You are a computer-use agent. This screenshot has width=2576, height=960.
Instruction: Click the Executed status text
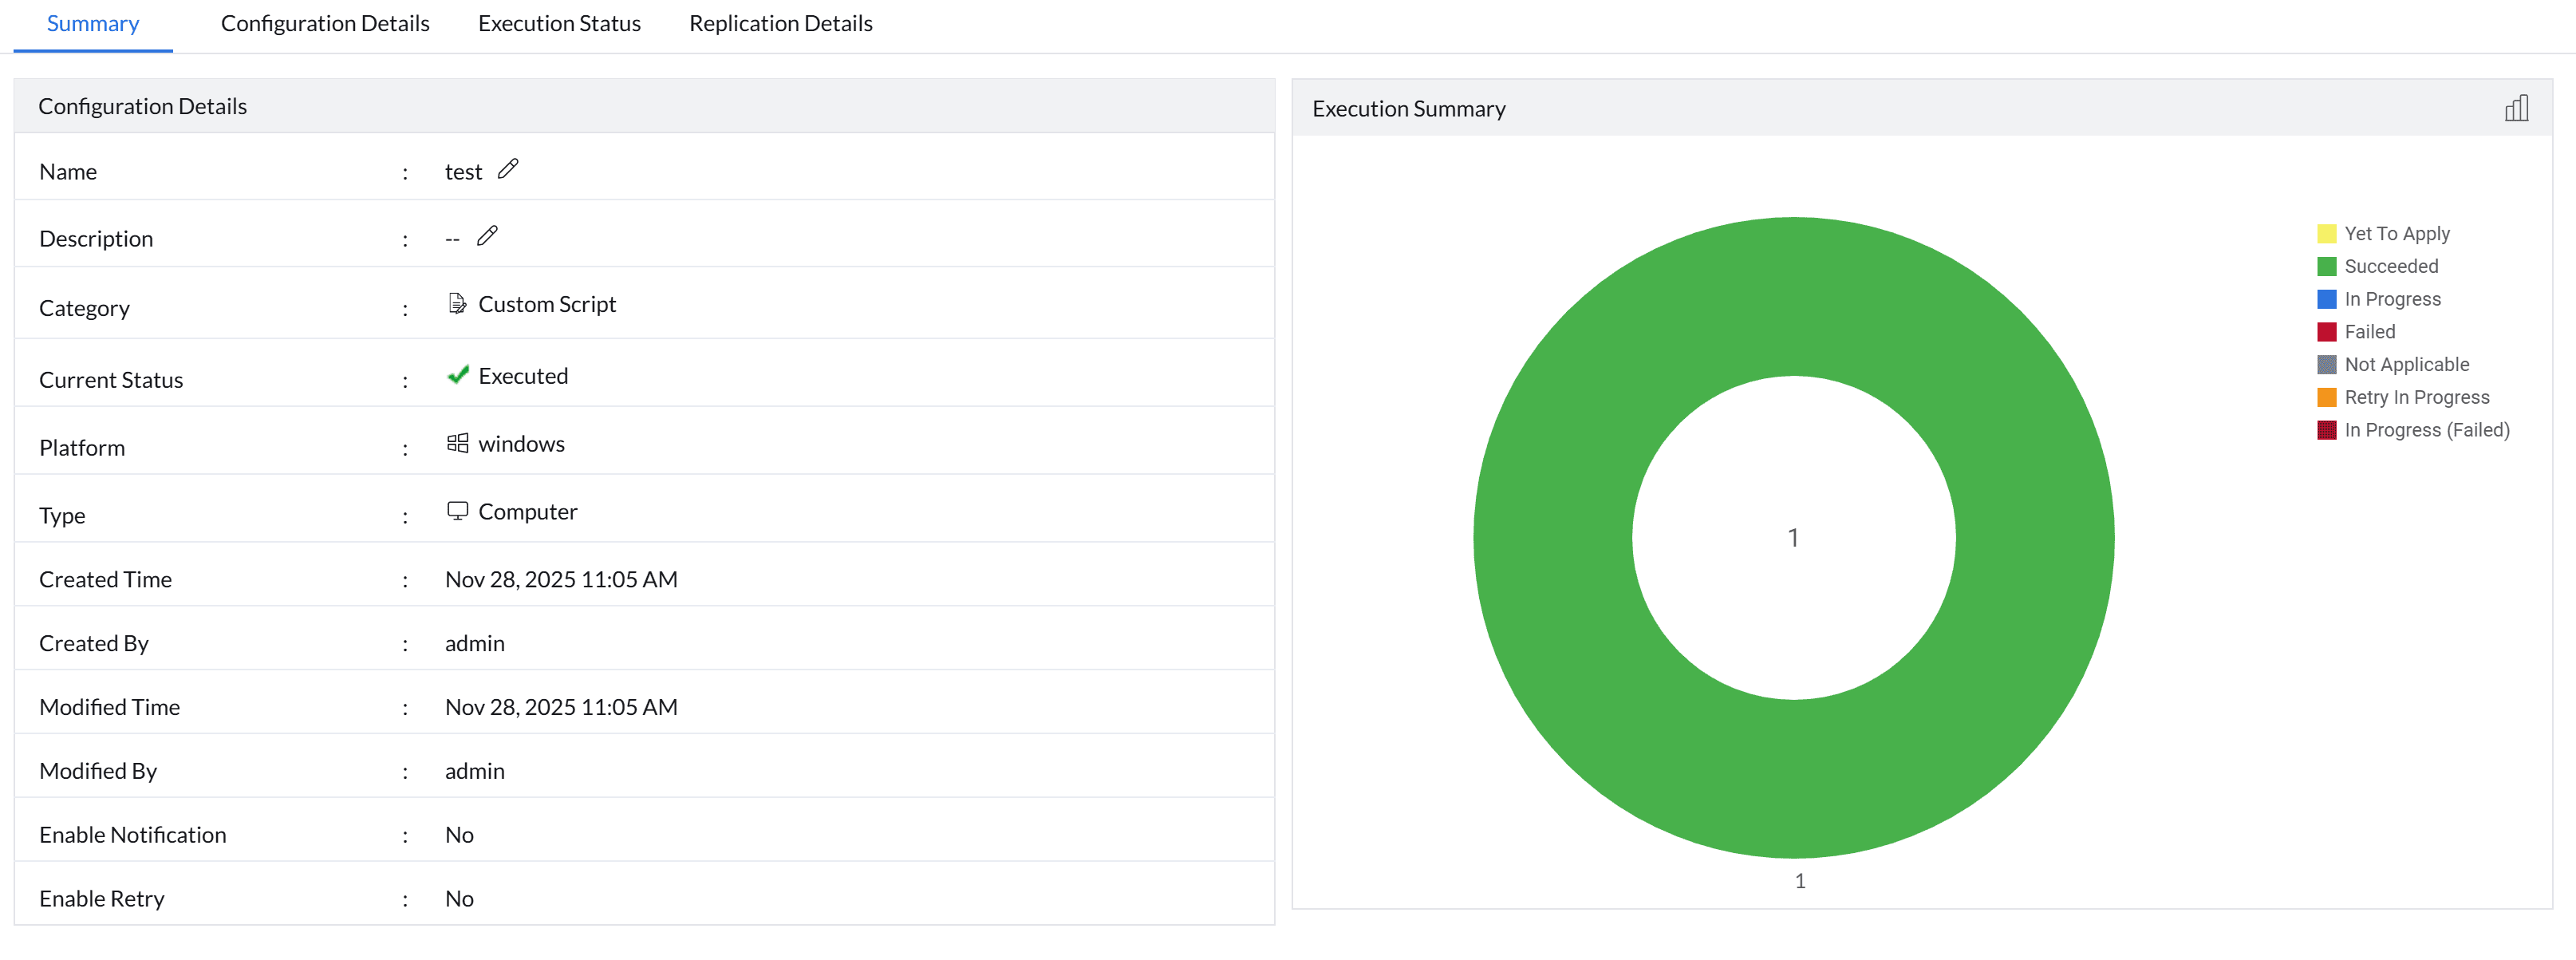(x=523, y=376)
